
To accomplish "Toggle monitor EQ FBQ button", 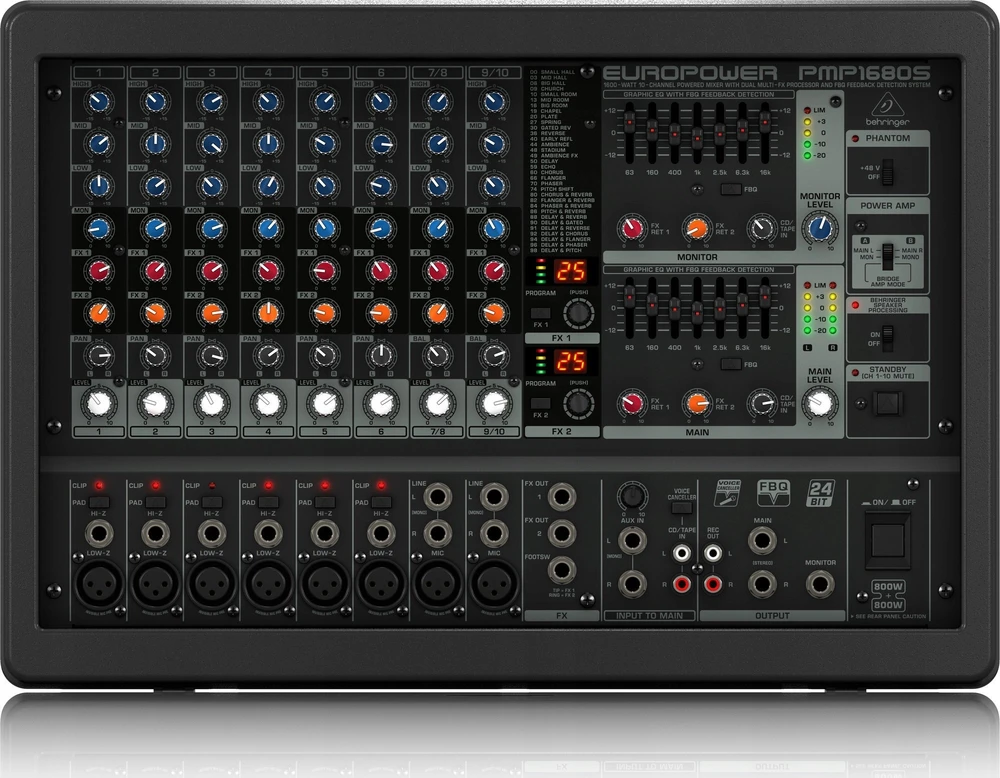I will pyautogui.click(x=731, y=189).
